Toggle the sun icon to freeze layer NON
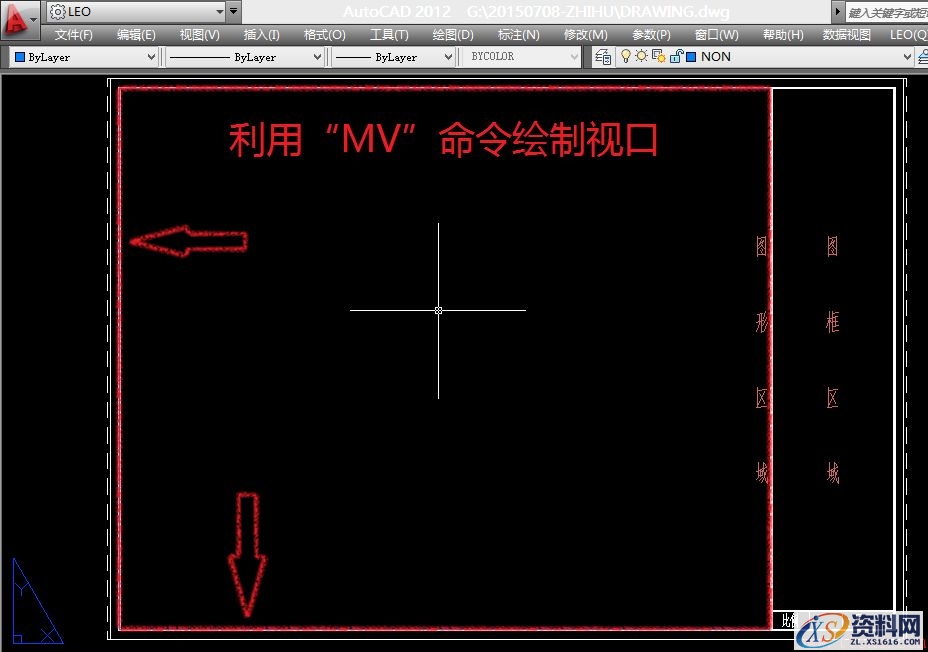This screenshot has width=928, height=652. 641,56
